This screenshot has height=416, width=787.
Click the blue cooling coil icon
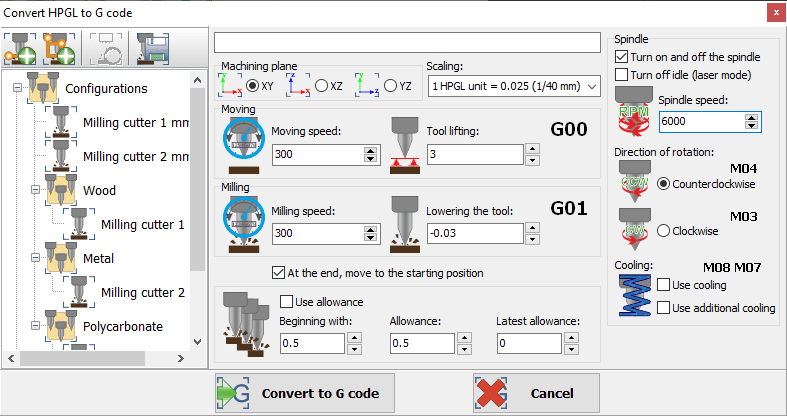pos(635,295)
